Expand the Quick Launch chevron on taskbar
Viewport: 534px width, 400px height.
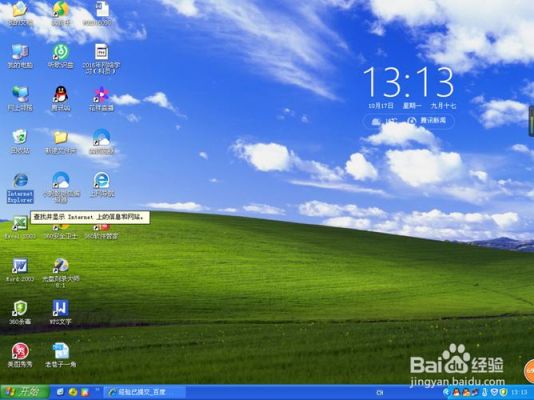tap(98, 389)
